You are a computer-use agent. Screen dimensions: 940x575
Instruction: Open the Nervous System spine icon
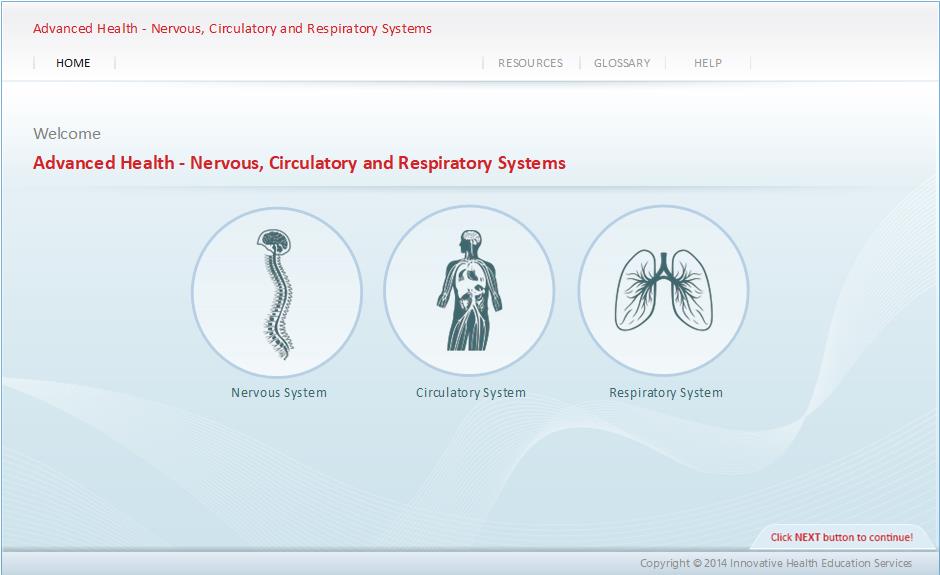click(x=276, y=292)
